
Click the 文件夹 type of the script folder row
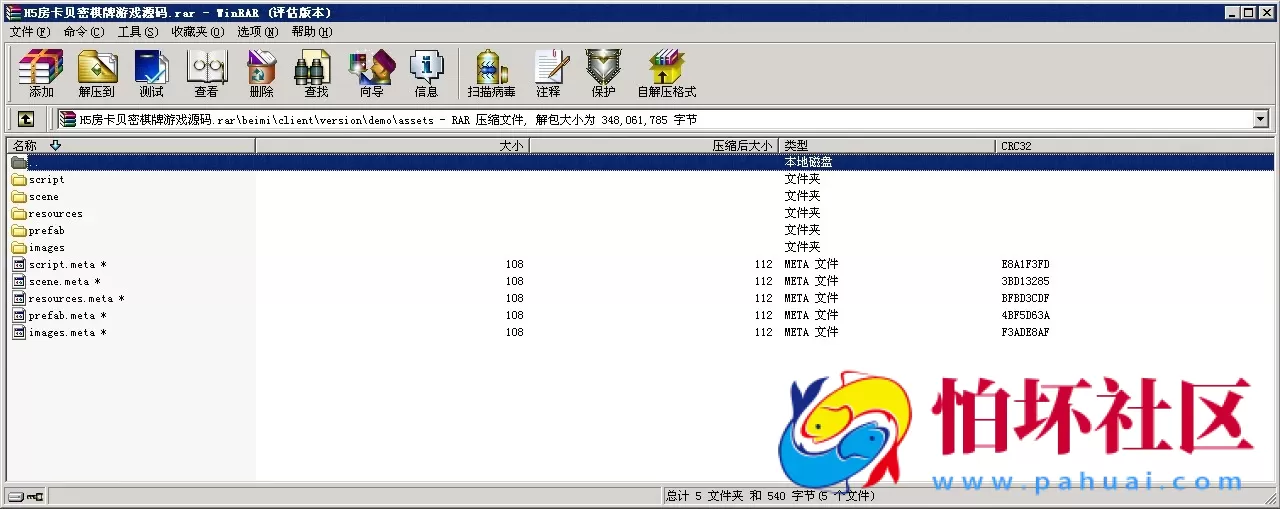802,180
